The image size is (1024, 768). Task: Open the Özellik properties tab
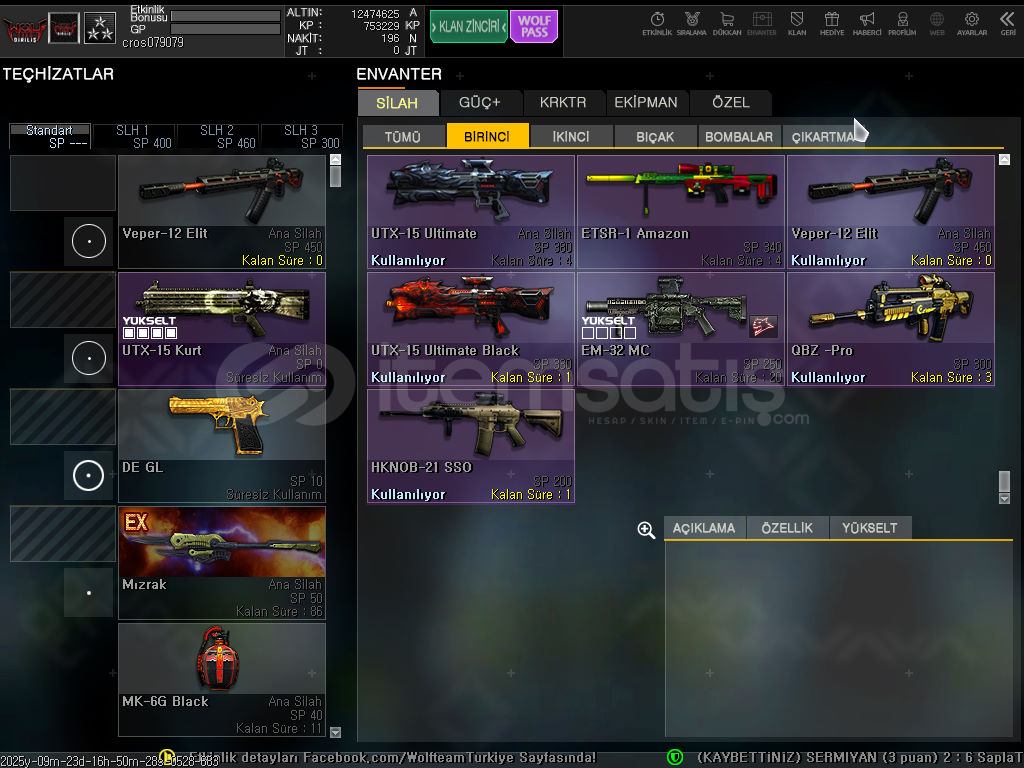pyautogui.click(x=787, y=528)
